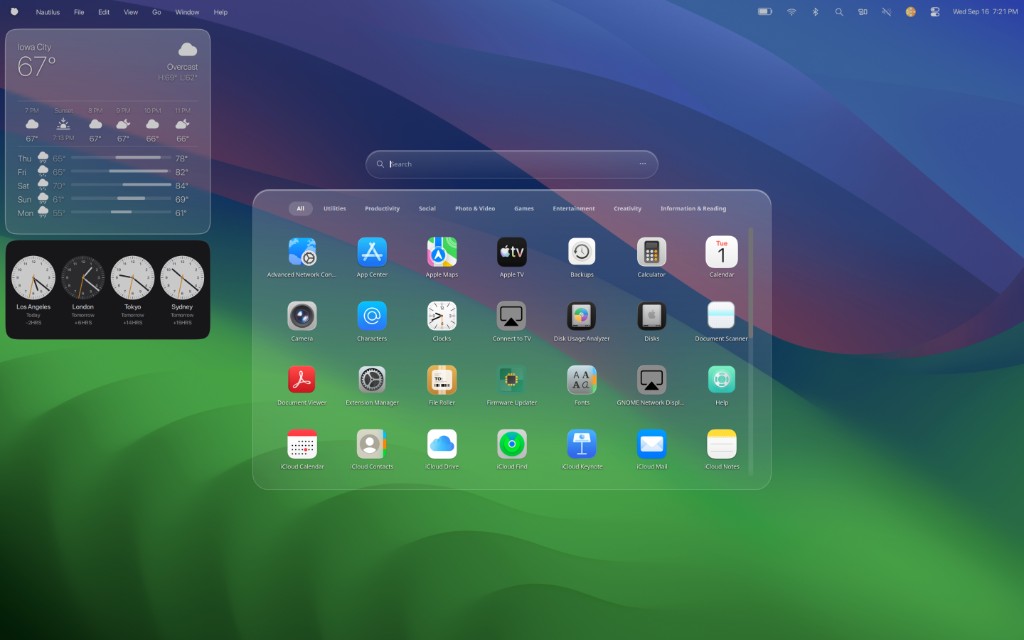Open Spotlight search magnifier in menu bar
This screenshot has width=1024, height=640.
[839, 12]
